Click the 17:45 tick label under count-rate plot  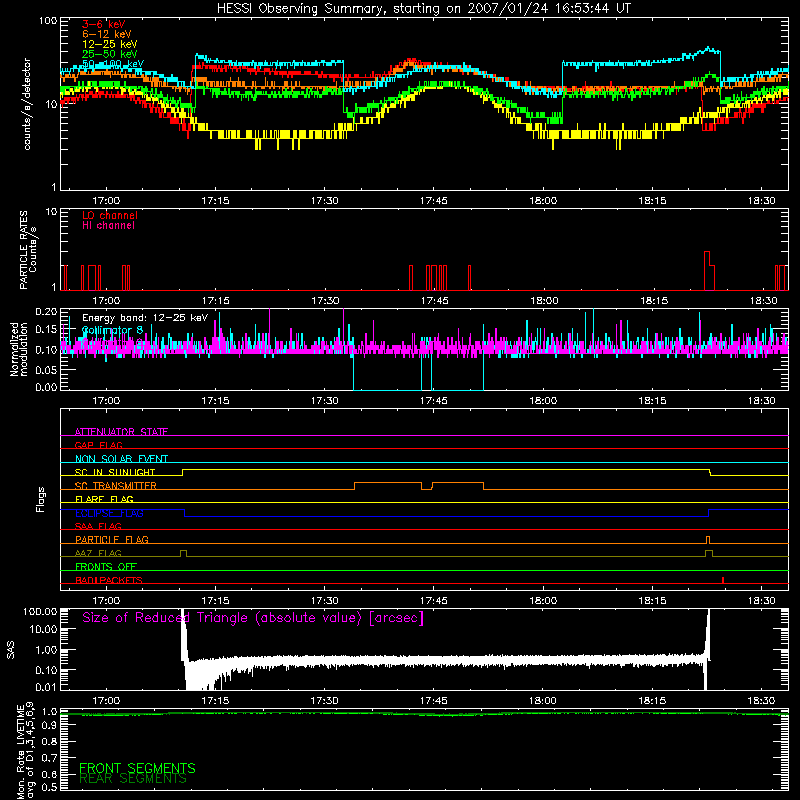coord(434,201)
